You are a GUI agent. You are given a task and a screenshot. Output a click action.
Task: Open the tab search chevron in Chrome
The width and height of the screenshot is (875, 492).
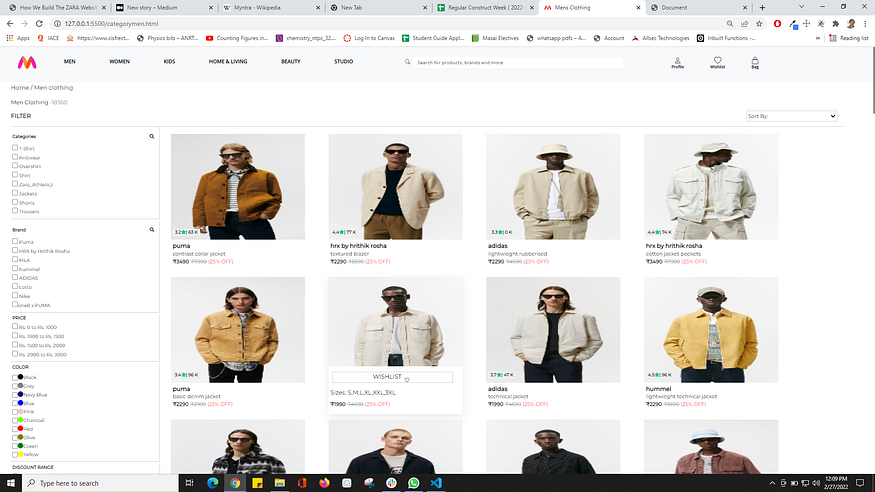(801, 7)
